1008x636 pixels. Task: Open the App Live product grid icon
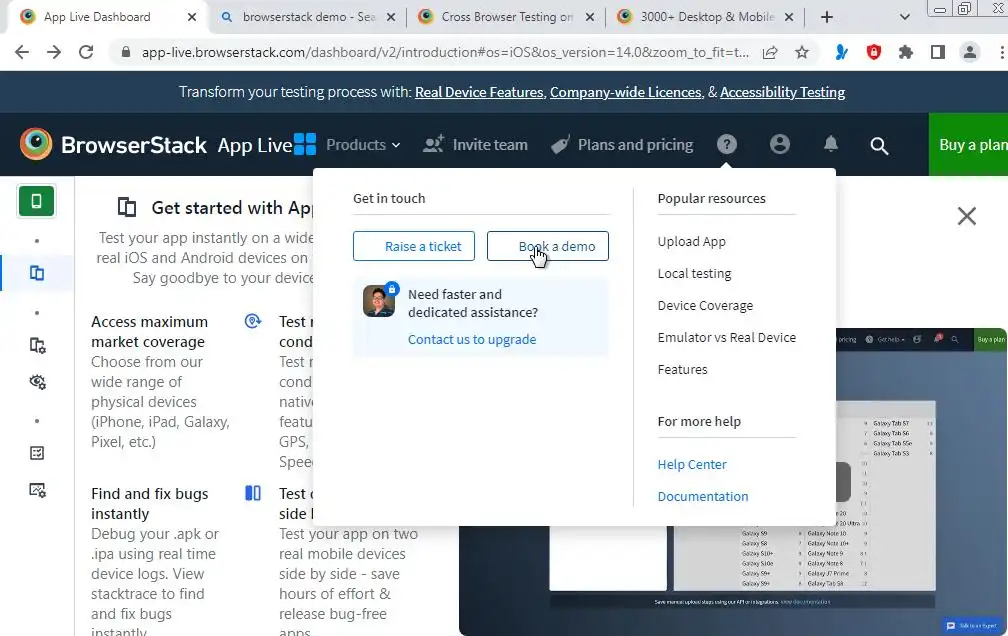pyautogui.click(x=305, y=144)
